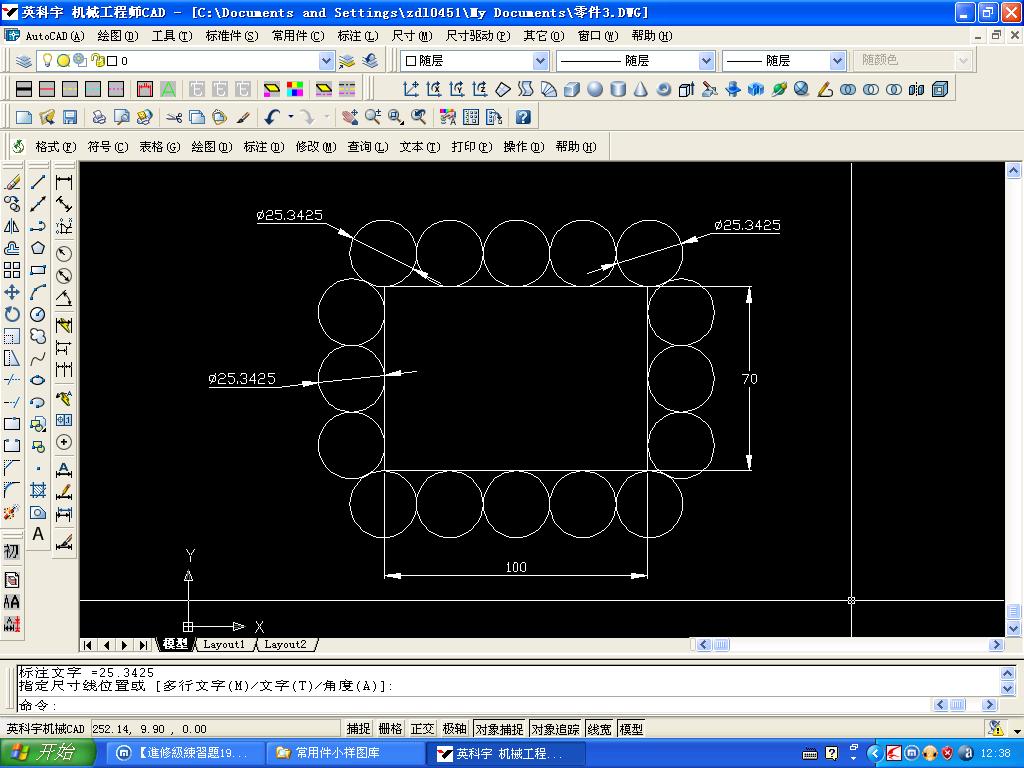Viewport: 1024px width, 768px height.
Task: Select the Arc drawing tool
Action: click(x=38, y=292)
